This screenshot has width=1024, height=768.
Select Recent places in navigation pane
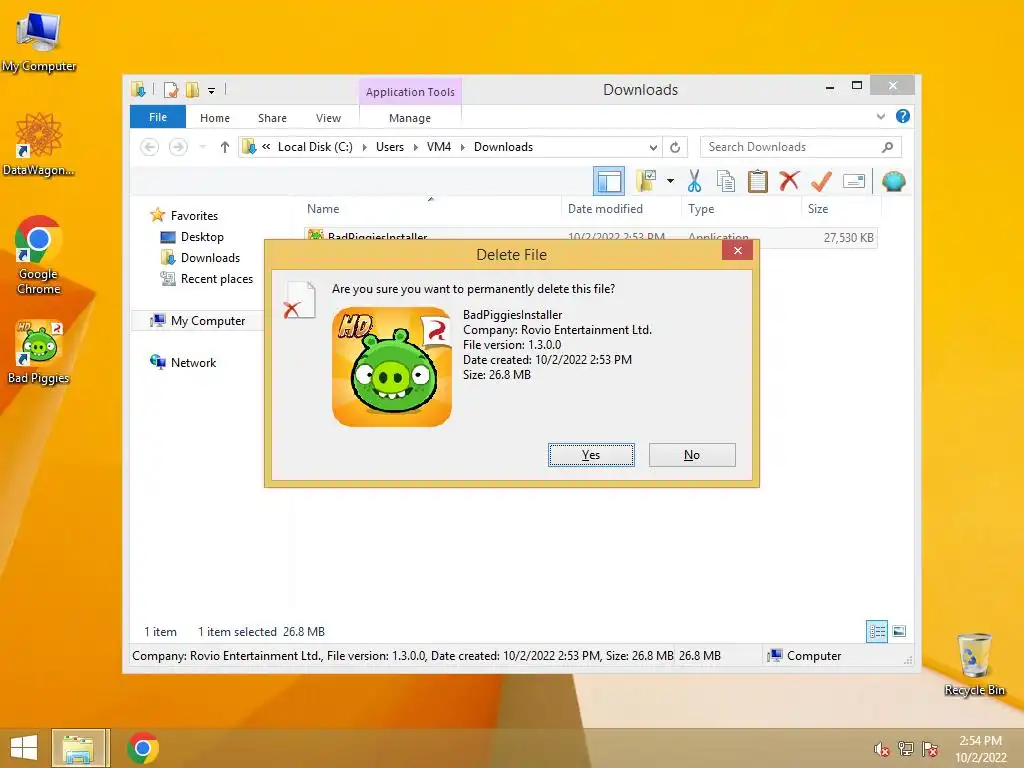click(x=216, y=279)
